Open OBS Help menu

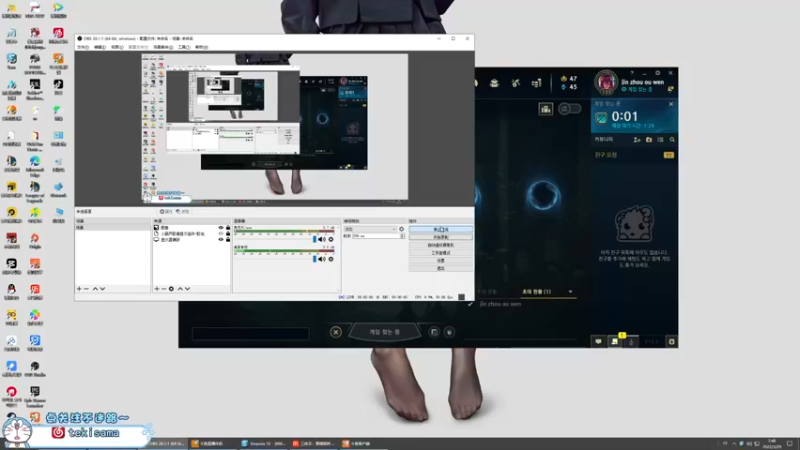pos(202,47)
